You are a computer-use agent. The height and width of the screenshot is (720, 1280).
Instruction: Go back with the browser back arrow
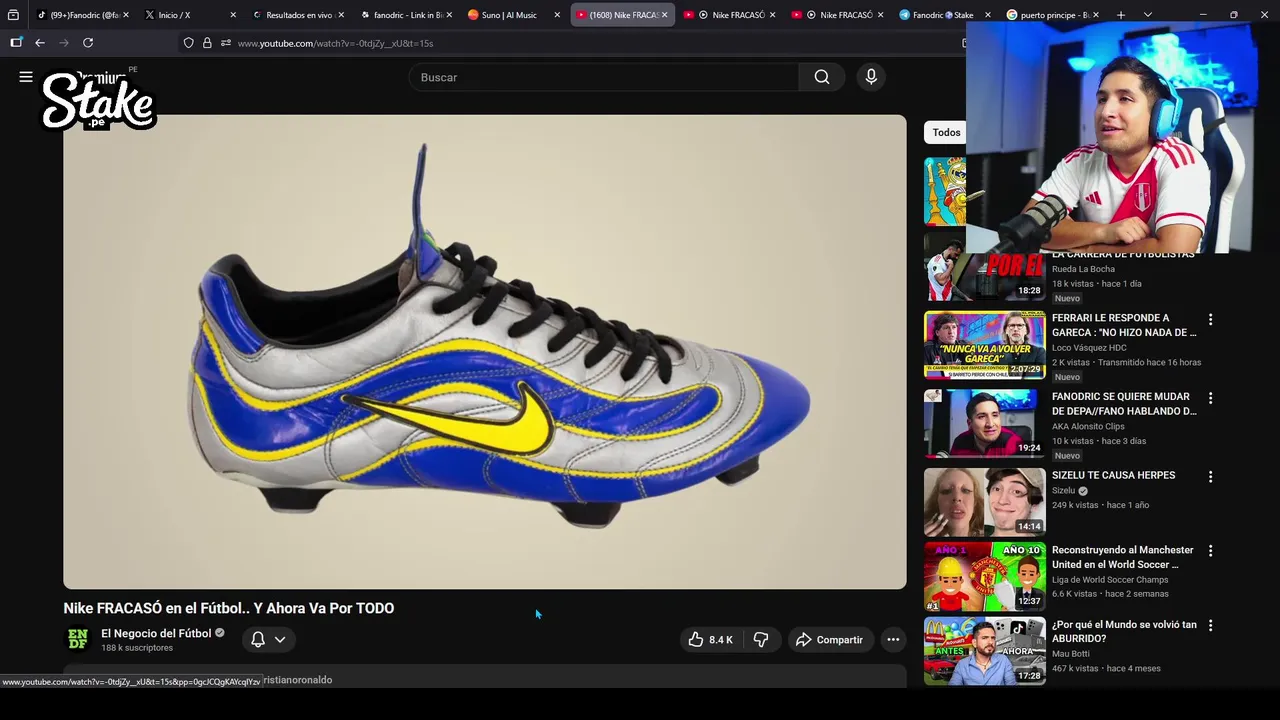(39, 43)
